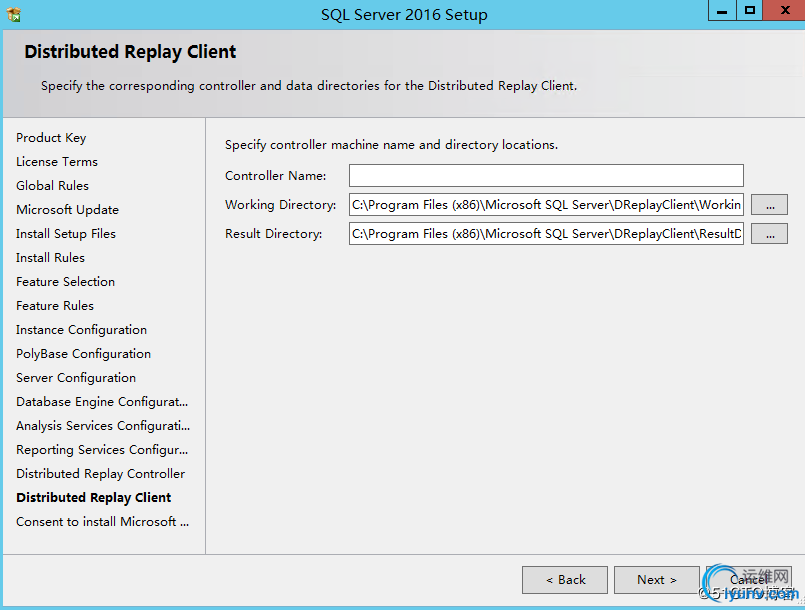This screenshot has width=805, height=610.
Task: Click the Working Directory path field
Action: (x=546, y=205)
